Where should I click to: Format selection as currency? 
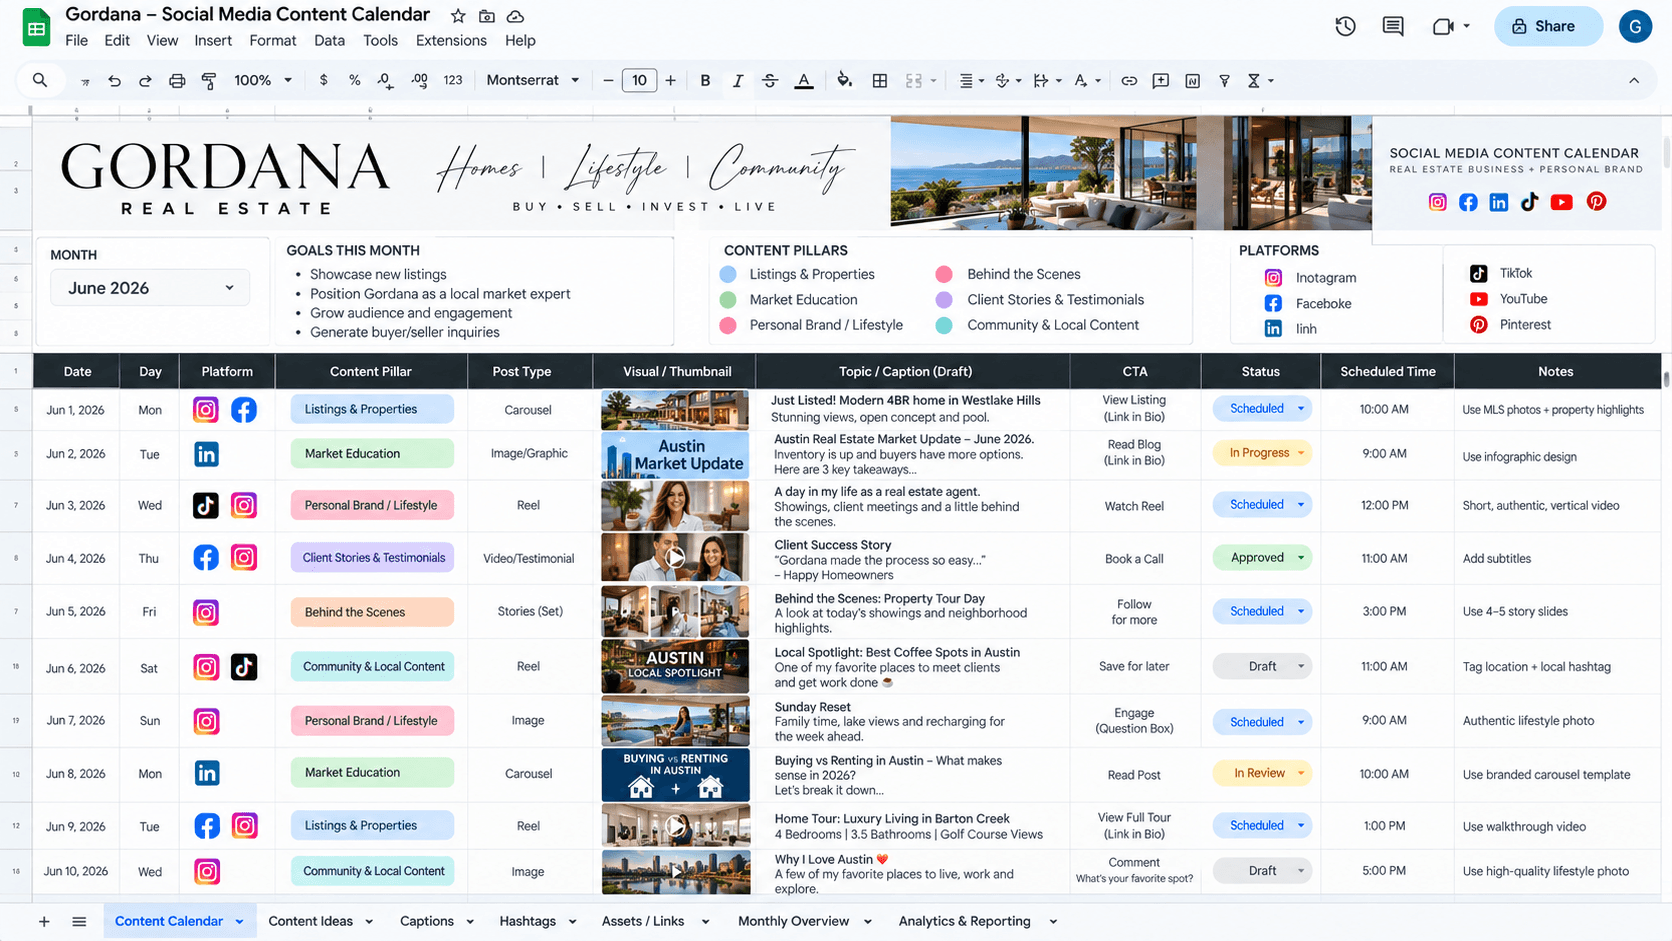tap(323, 81)
